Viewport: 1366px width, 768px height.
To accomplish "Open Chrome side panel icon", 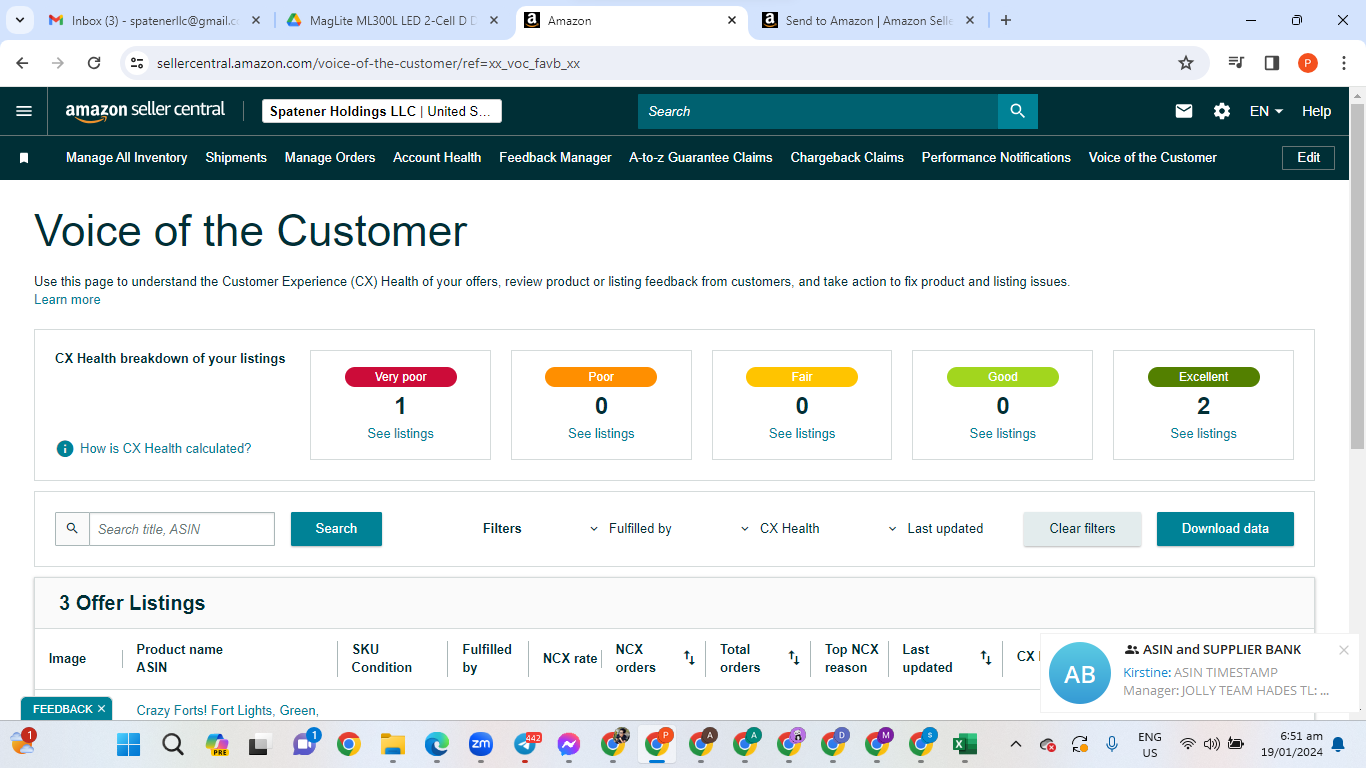I will tap(1272, 63).
